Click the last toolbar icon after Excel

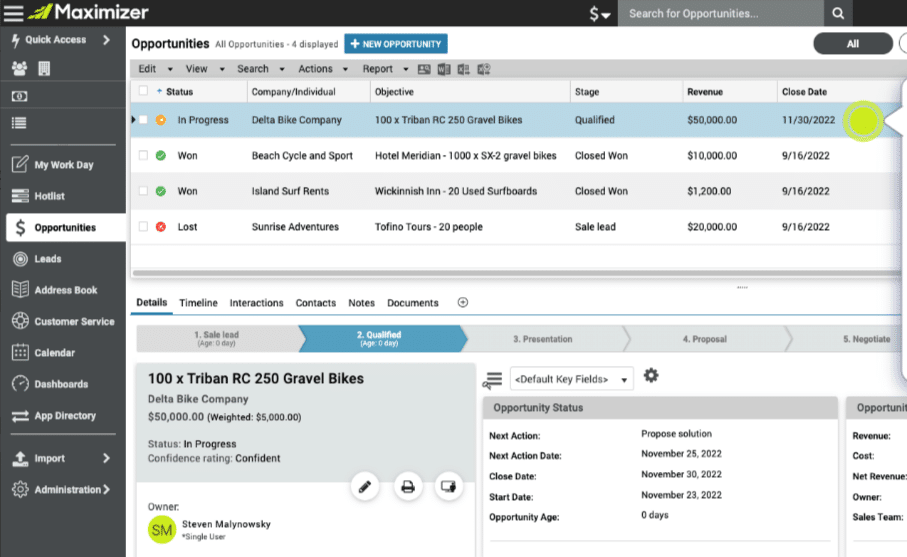pos(484,69)
